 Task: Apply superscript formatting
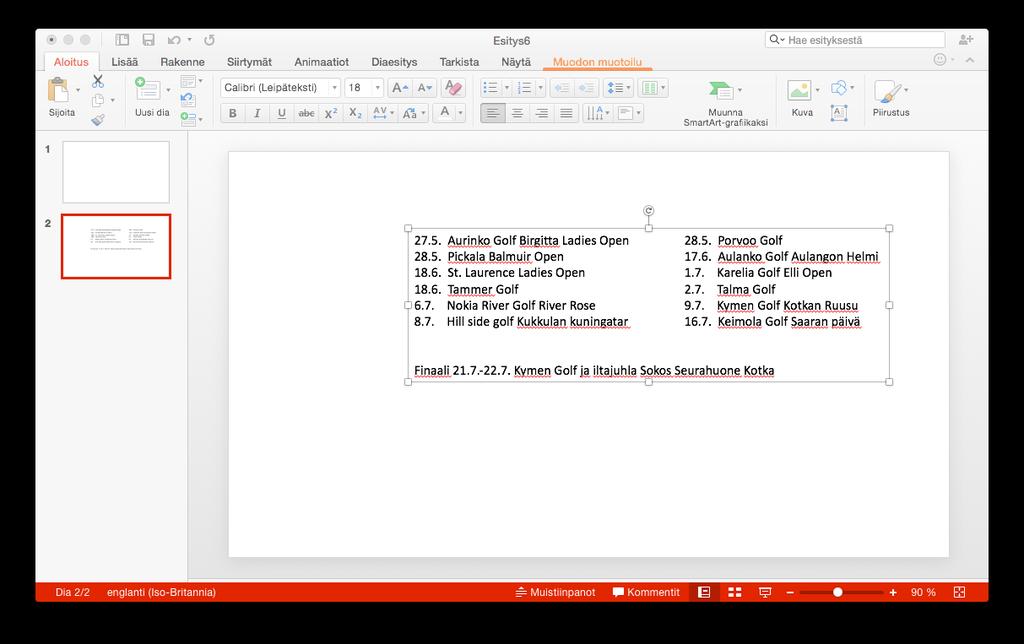[331, 113]
